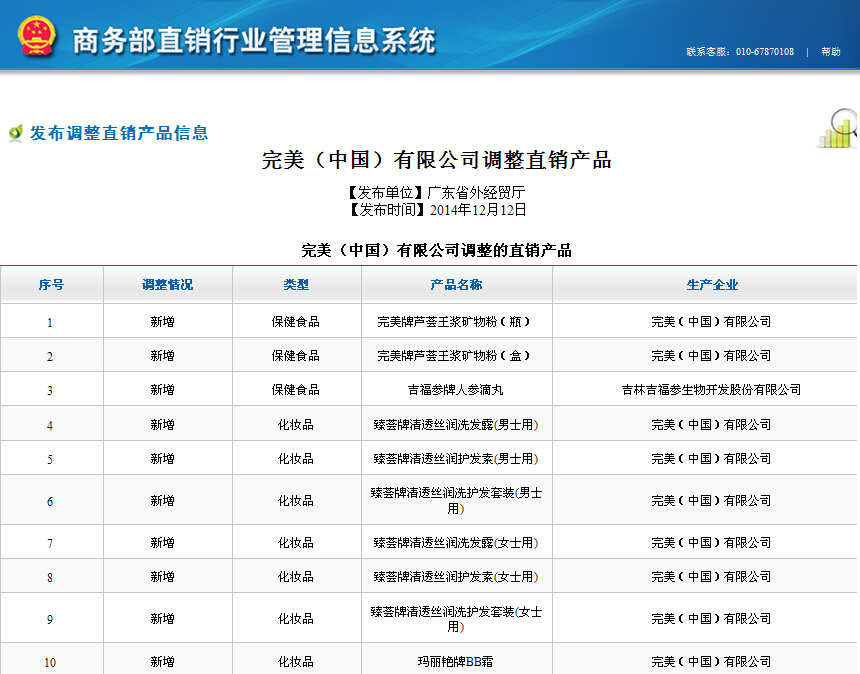The height and width of the screenshot is (674, 860).
Task: Select product 吉福参牌人参滴丸 in row 3
Action: pyautogui.click(x=455, y=390)
